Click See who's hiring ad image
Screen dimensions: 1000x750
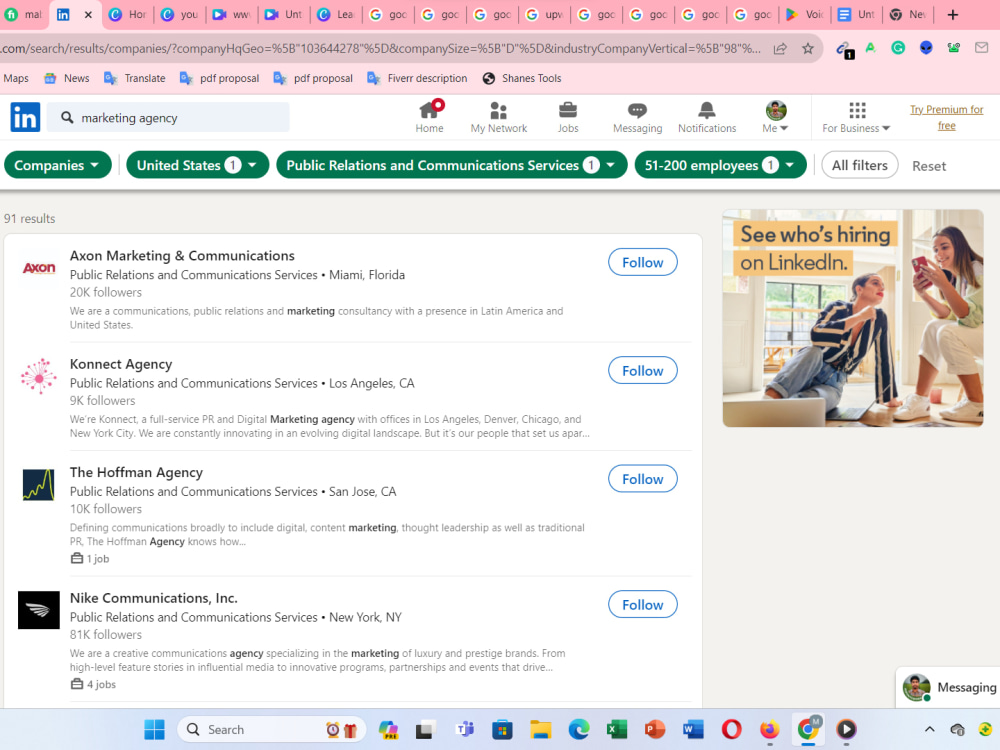point(853,318)
